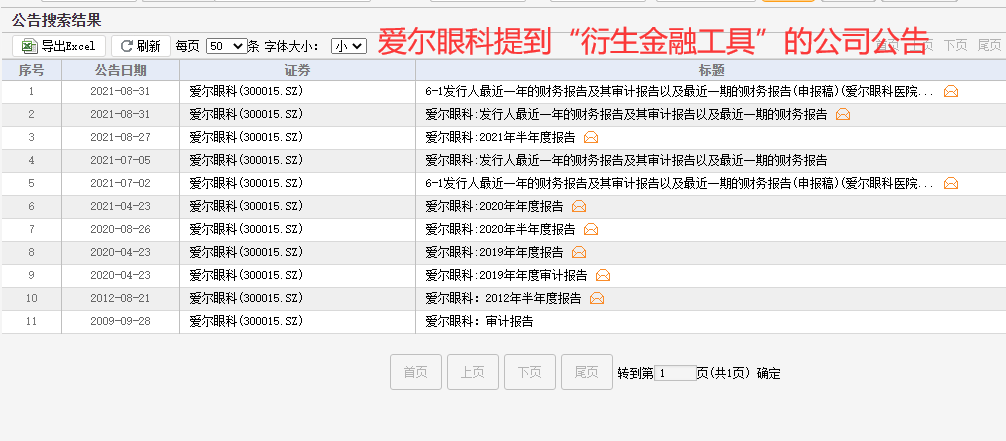Open the 每页 50 rows-per-page dropdown
Viewport: 1006px width, 441px height.
point(226,46)
